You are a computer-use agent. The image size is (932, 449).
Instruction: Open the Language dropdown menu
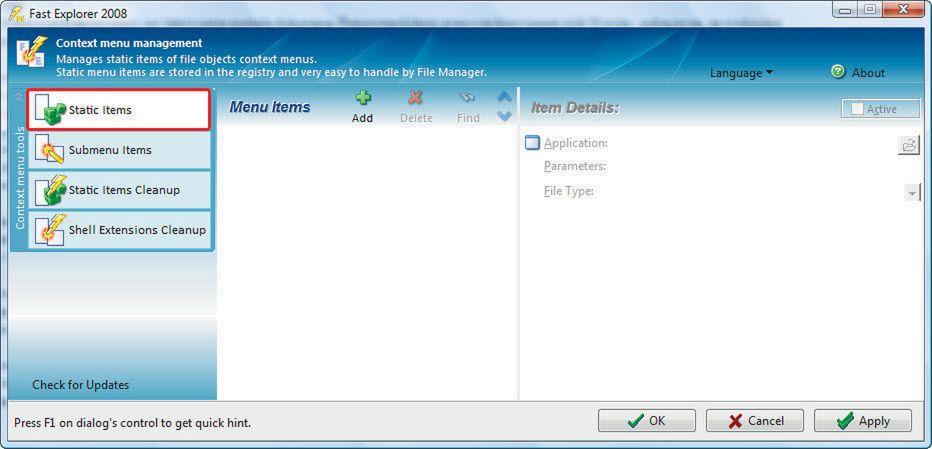(x=741, y=73)
